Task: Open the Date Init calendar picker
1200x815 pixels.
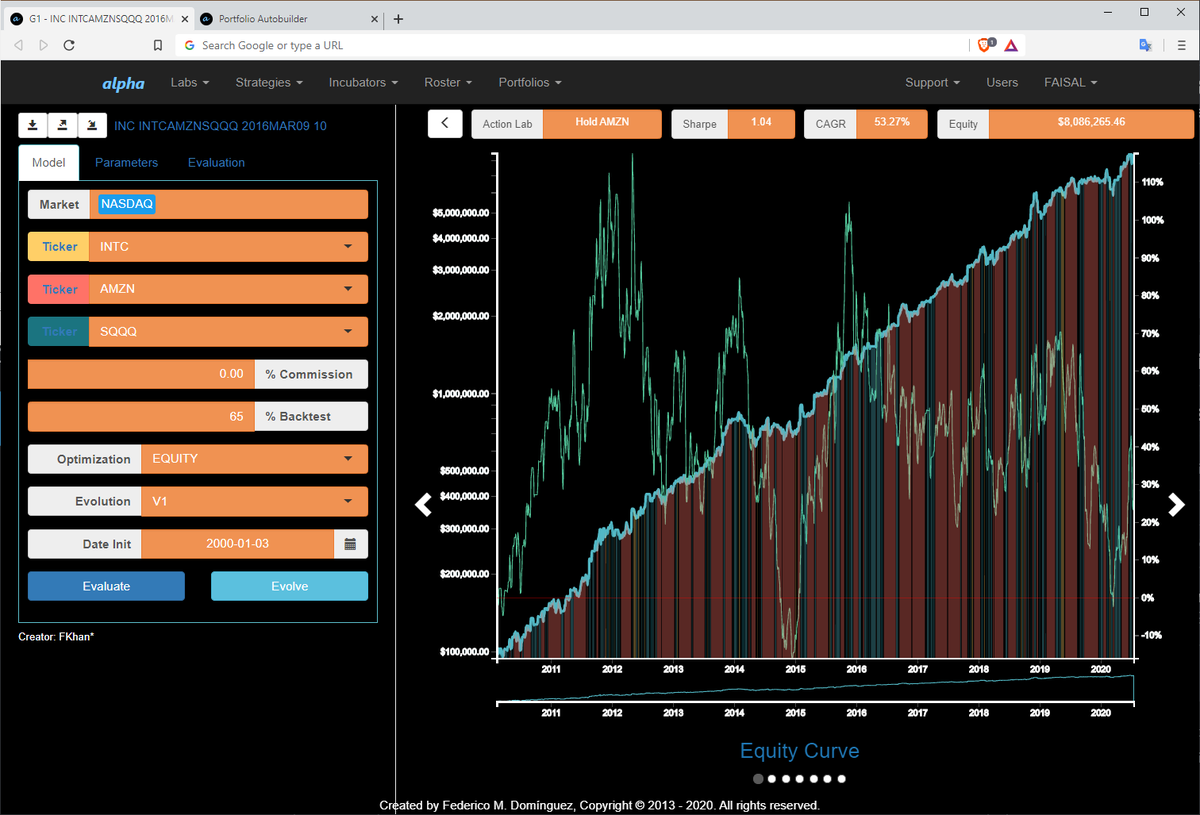Action: (x=350, y=544)
